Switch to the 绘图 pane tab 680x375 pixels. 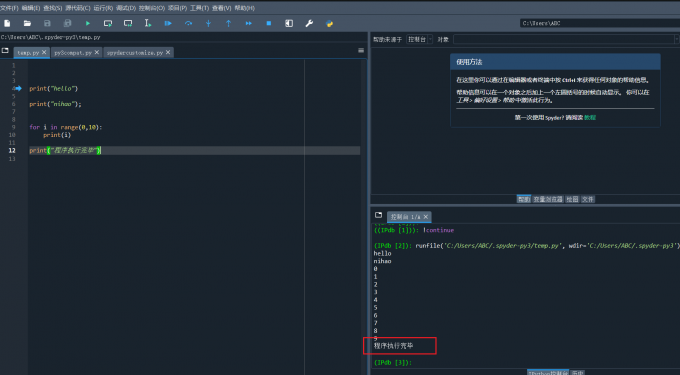click(572, 199)
